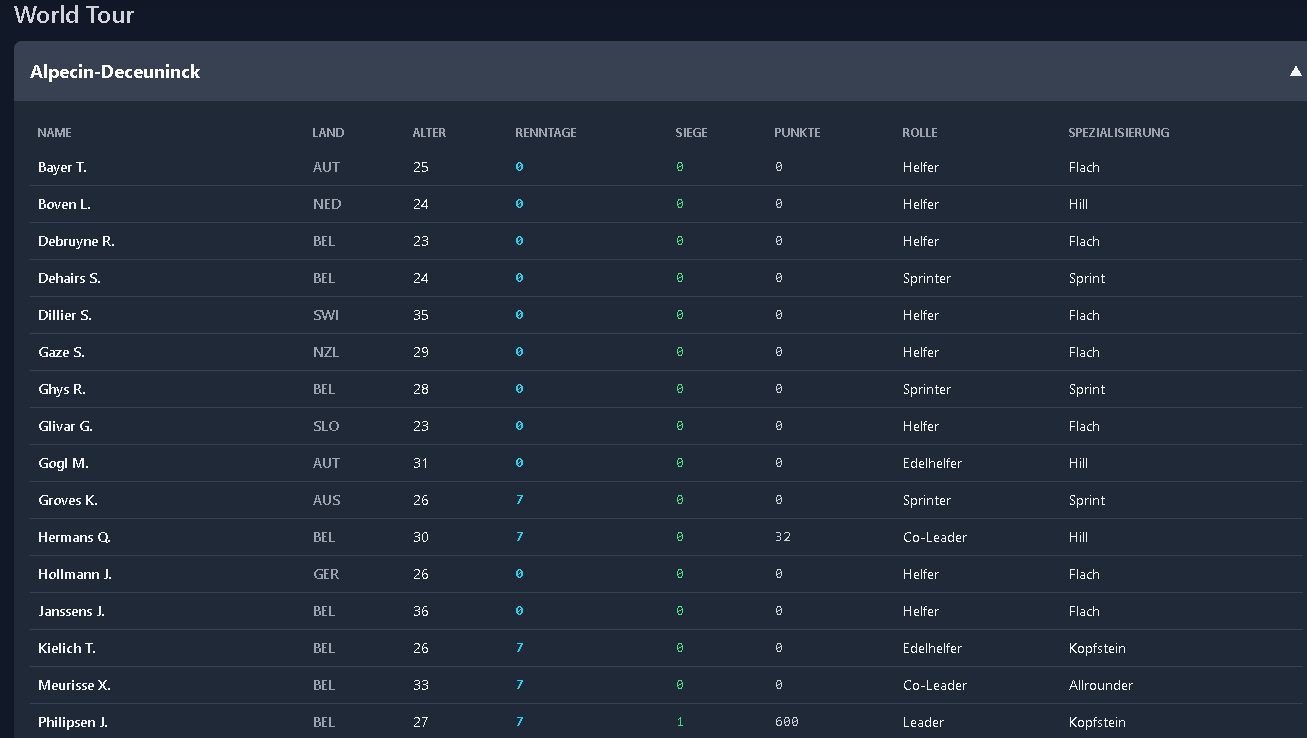
Task: Sort table by NAME column header
Action: pyautogui.click(x=54, y=133)
